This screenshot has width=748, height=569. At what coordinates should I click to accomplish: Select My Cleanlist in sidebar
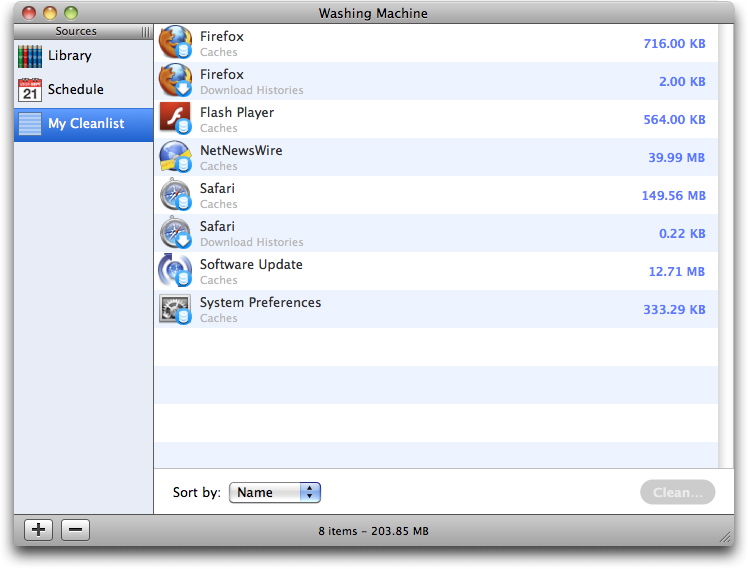(83, 124)
